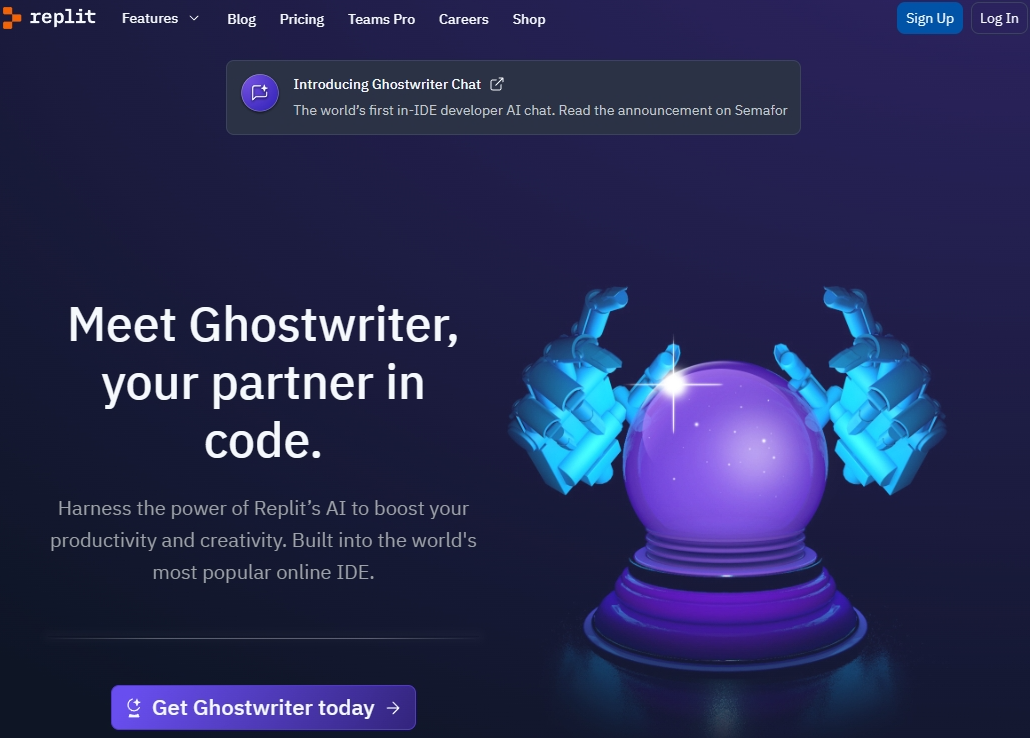Visit the Teams Pro page
The image size is (1030, 738).
382,19
